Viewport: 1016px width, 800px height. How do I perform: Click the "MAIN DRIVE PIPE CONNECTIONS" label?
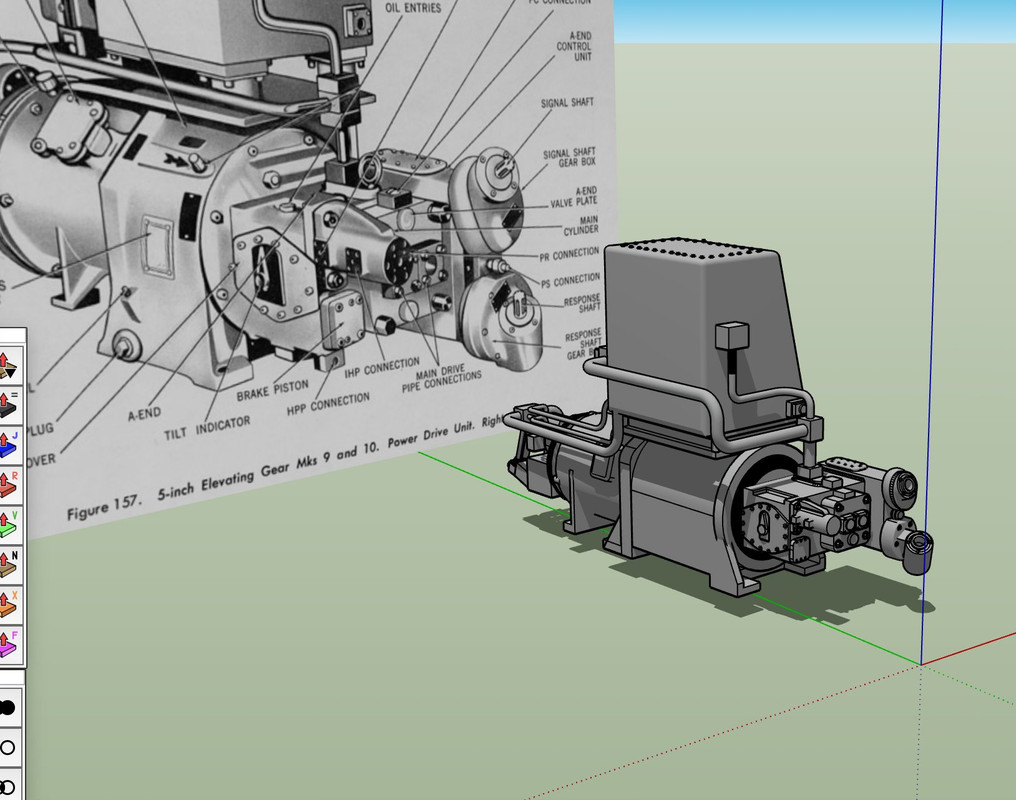pyautogui.click(x=442, y=378)
